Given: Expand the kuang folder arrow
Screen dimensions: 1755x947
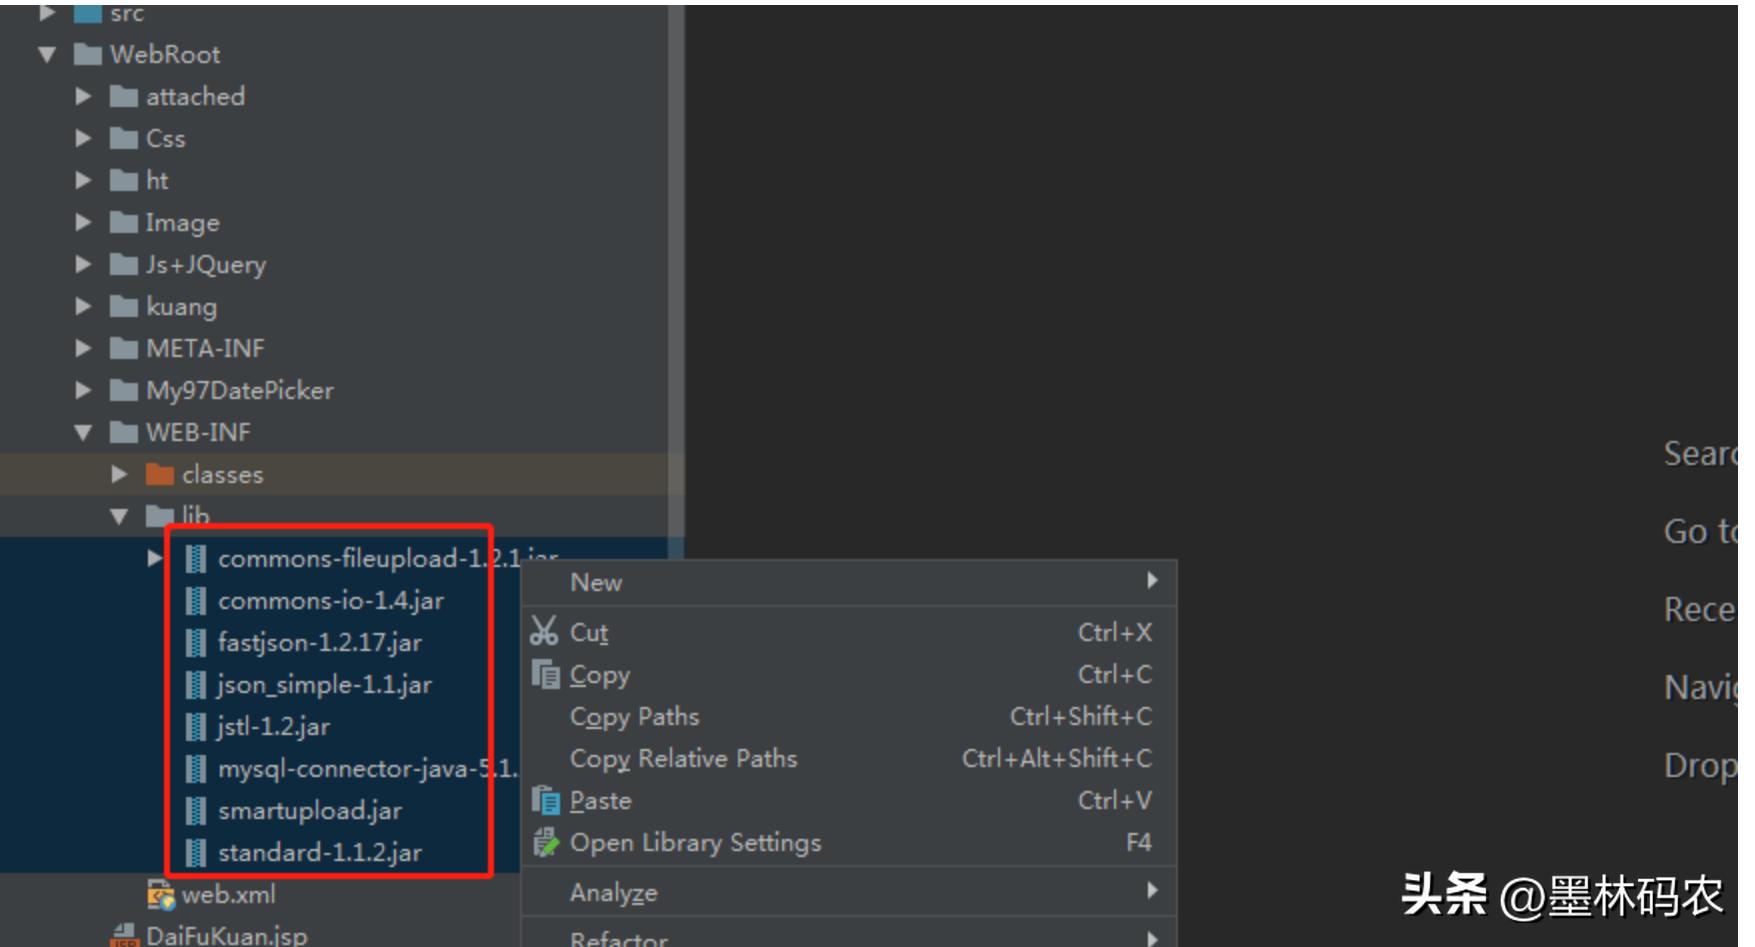Looking at the screenshot, I should (x=83, y=306).
